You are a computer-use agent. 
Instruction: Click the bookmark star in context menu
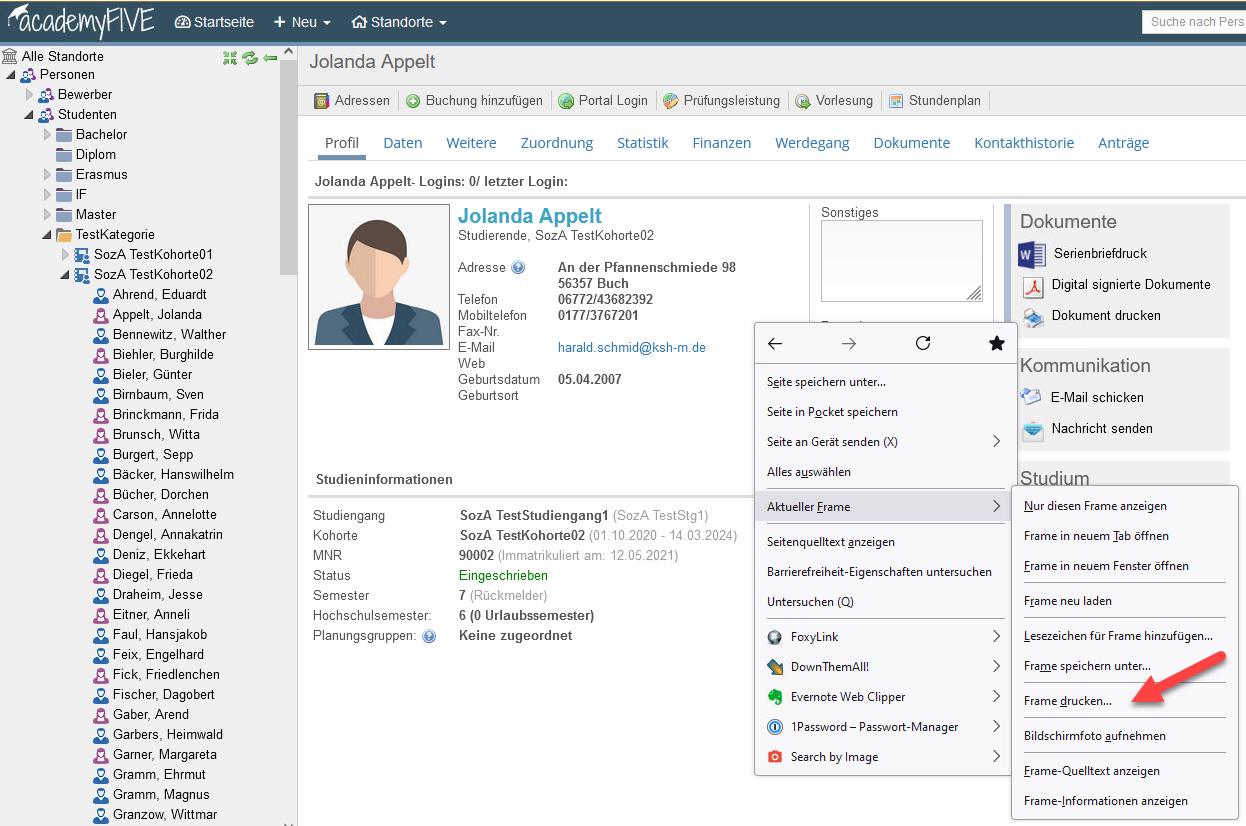(x=996, y=344)
